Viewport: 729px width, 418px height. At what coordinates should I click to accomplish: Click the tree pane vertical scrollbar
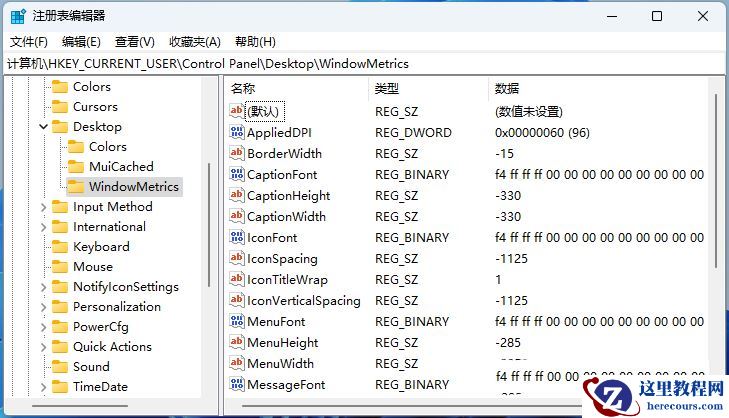coord(209,225)
